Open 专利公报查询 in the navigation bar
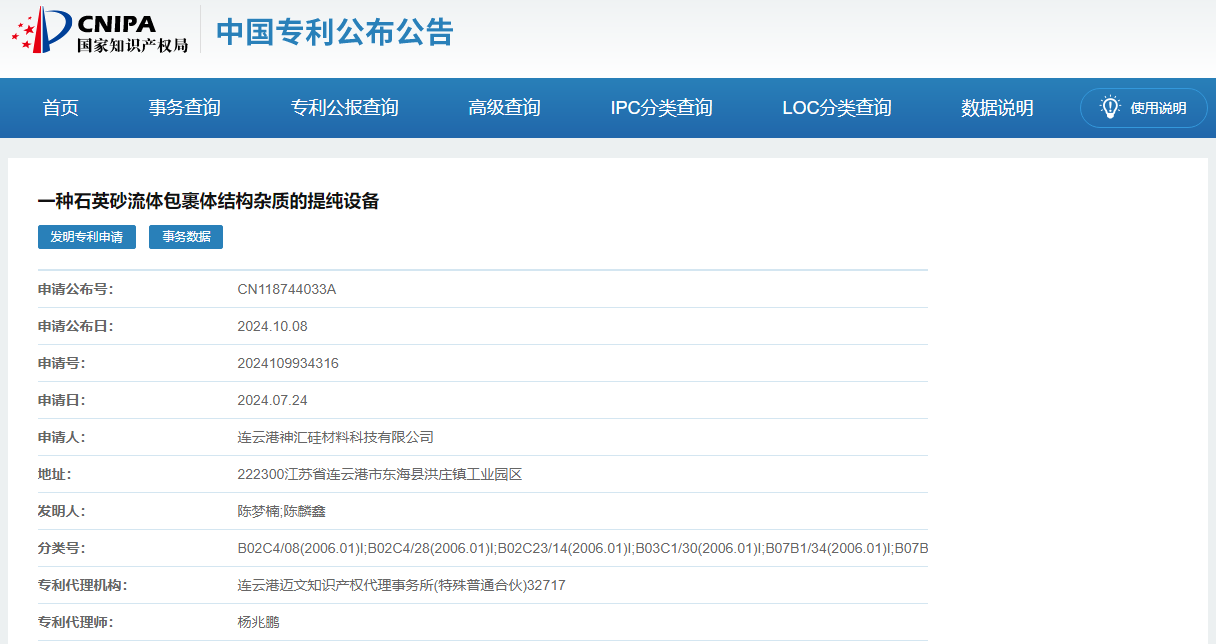The image size is (1216, 644). 344,108
